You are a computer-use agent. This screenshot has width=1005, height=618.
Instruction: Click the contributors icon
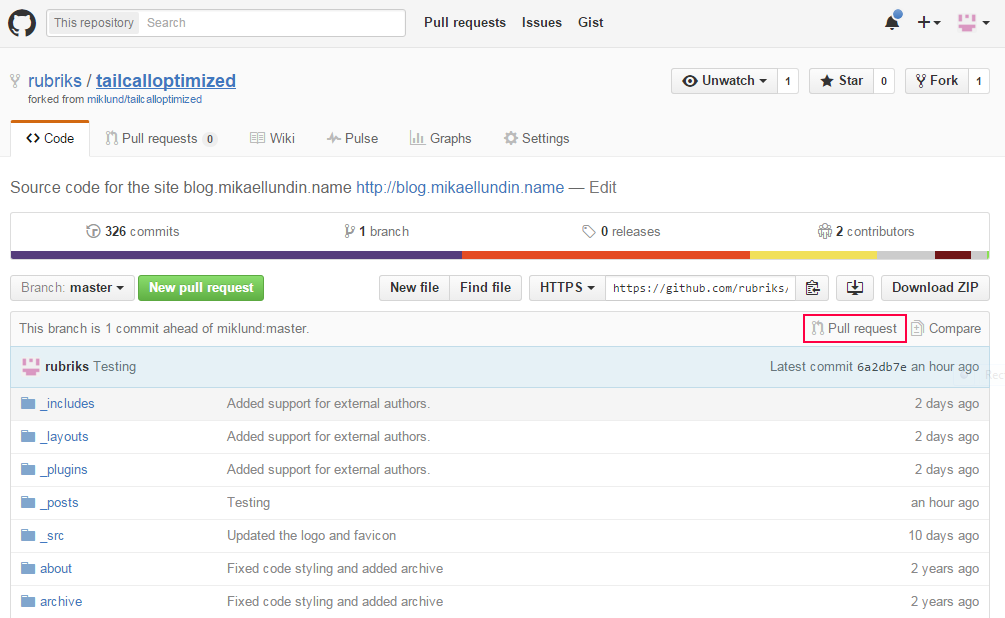[x=824, y=231]
